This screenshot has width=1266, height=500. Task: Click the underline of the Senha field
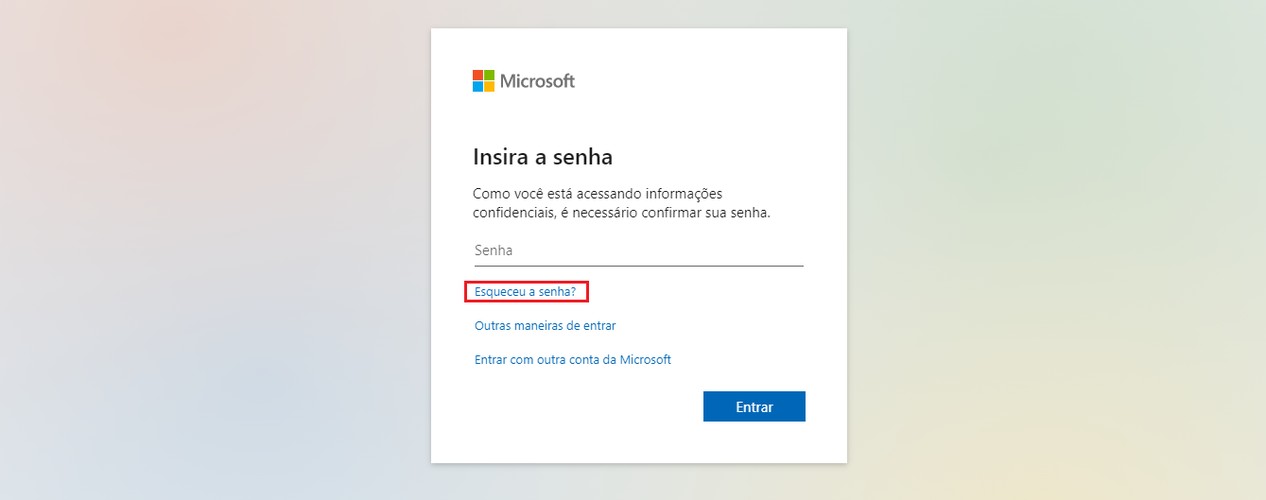pos(638,265)
